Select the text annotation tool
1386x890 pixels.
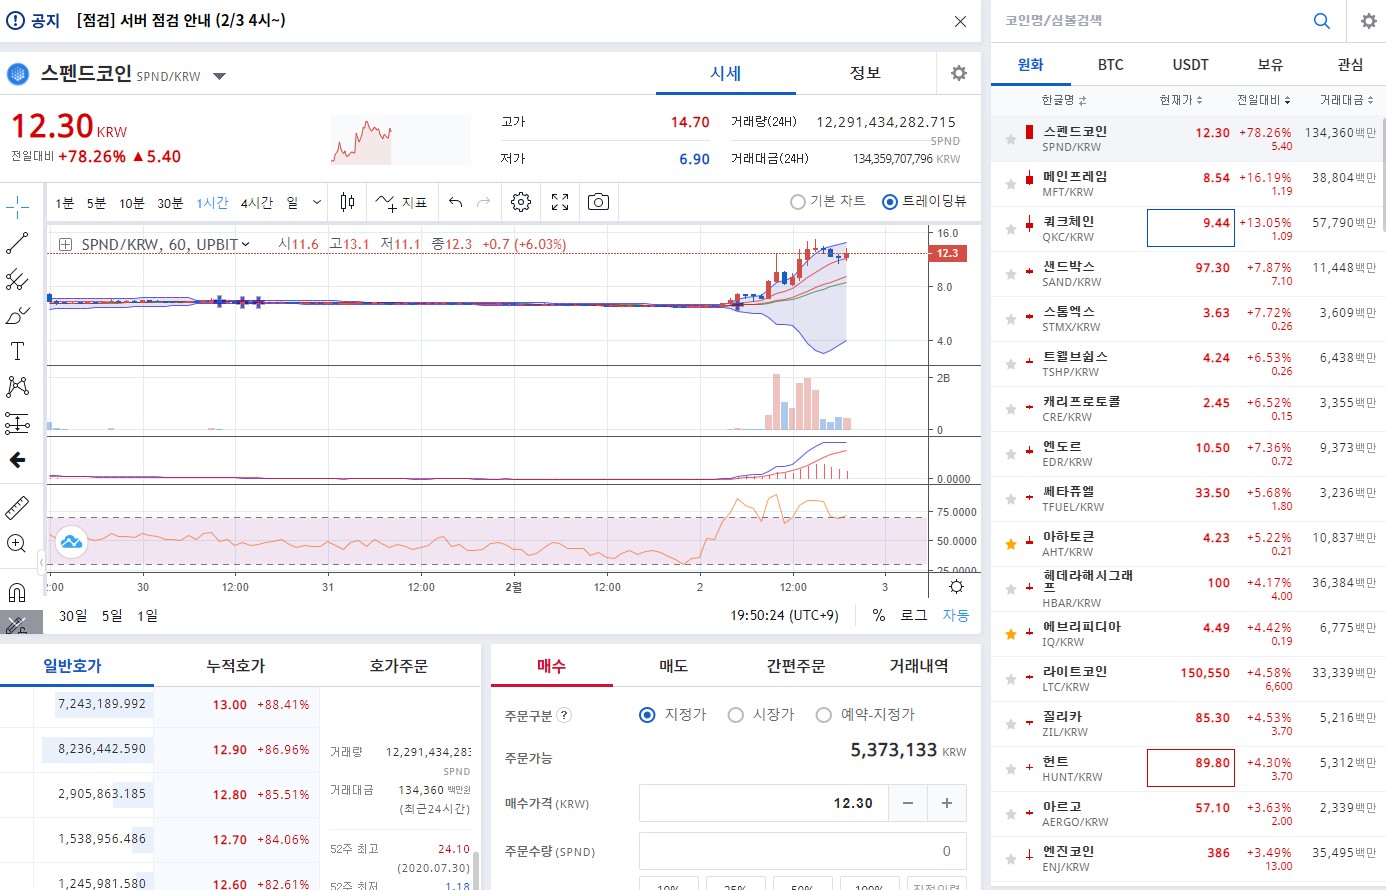pyautogui.click(x=17, y=351)
